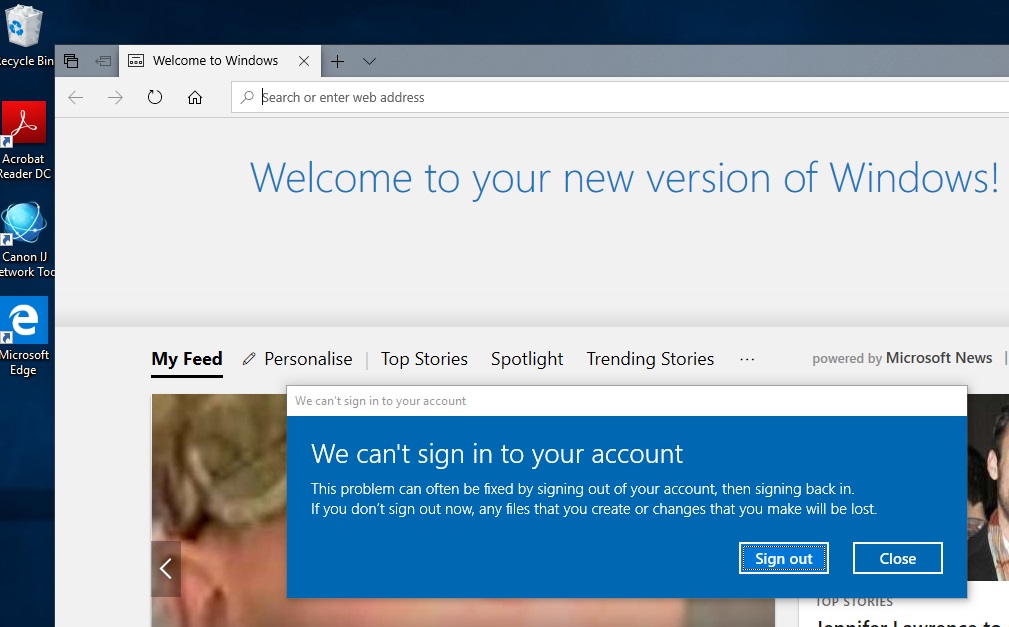1009x627 pixels.
Task: Open the Recycle Bin desktop icon
Action: tap(24, 35)
